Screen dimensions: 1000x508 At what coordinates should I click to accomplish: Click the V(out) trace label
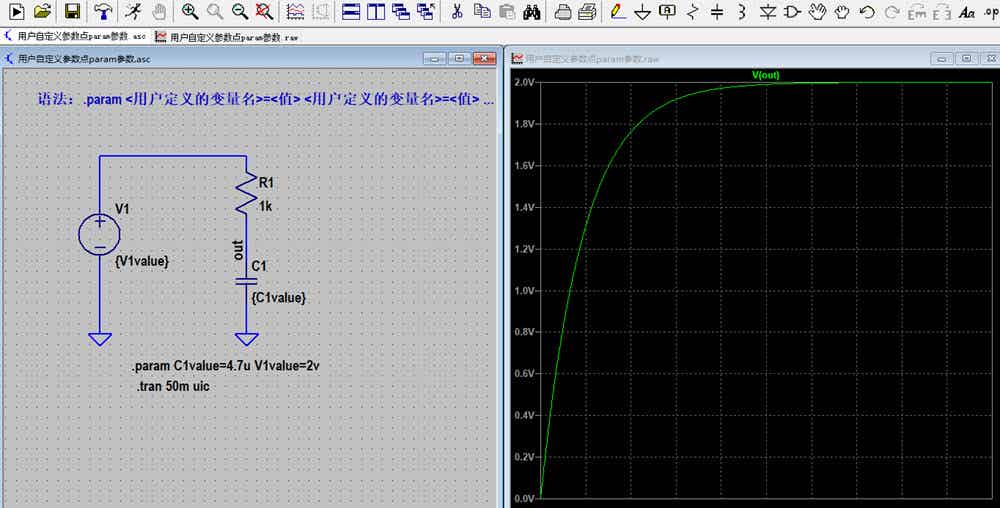coord(765,75)
